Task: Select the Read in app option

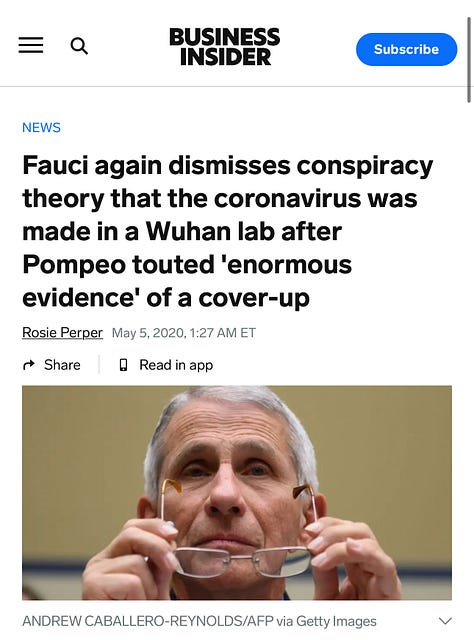Action: pyautogui.click(x=176, y=365)
